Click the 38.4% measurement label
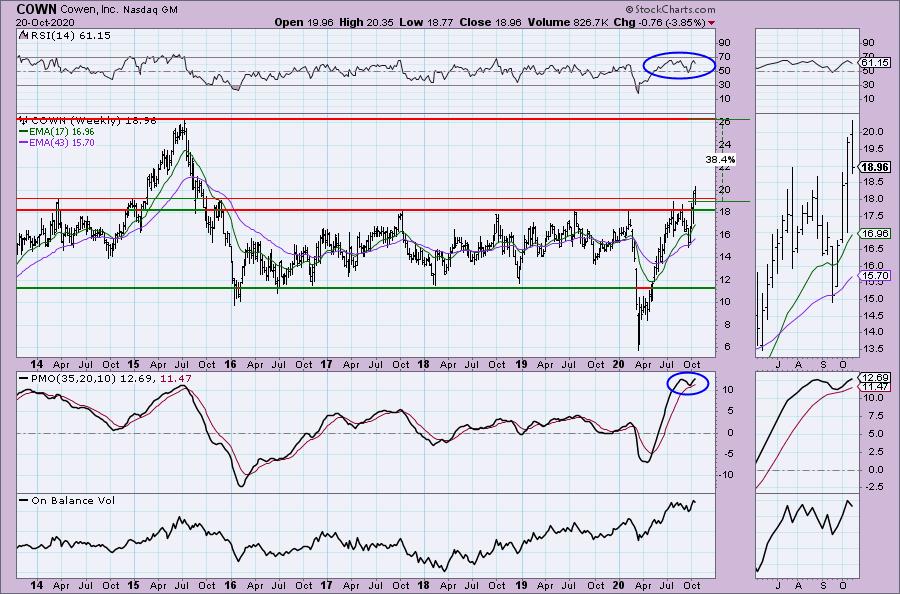Image resolution: width=900 pixels, height=594 pixels. 720,160
